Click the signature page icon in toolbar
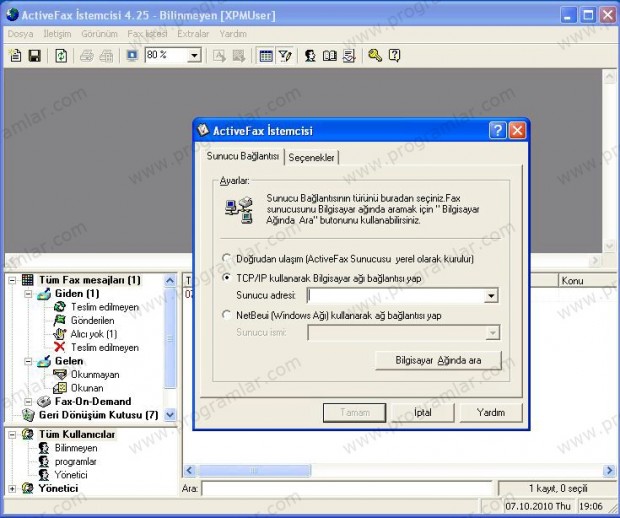This screenshot has height=518, width=620. tap(349, 56)
